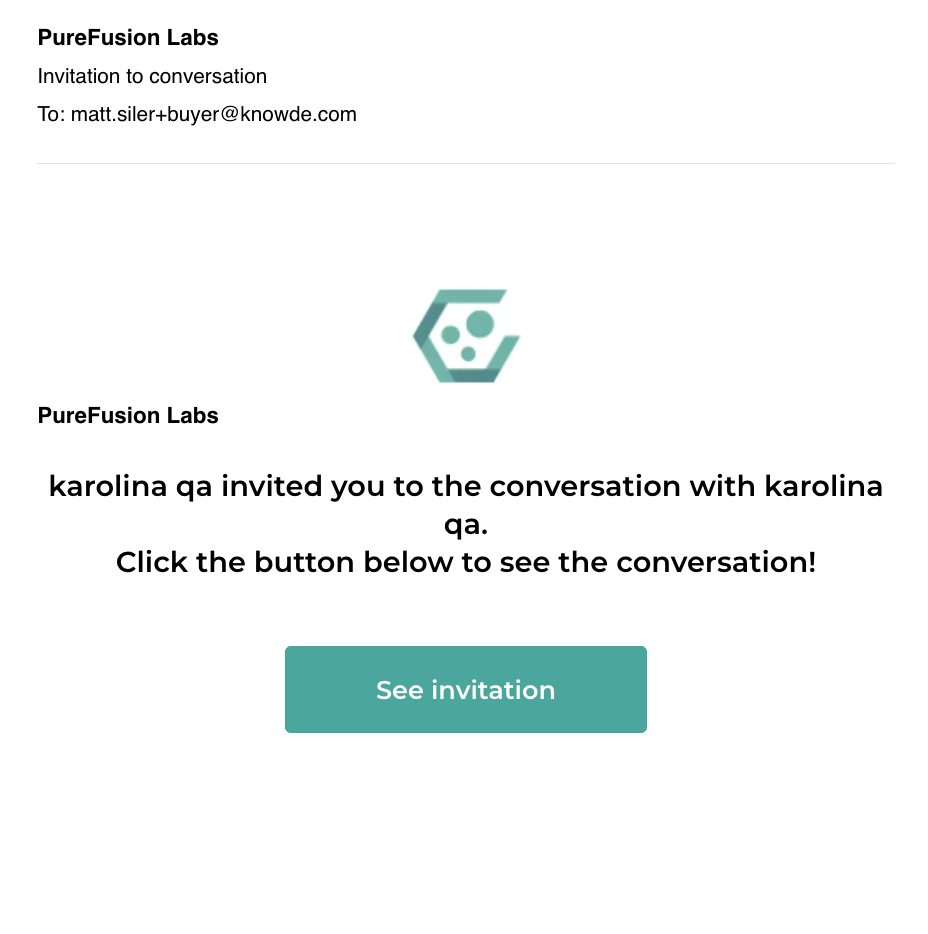The width and height of the screenshot is (928, 934).
Task: Click the smallest bottom circle in the logo
Action: (x=468, y=354)
